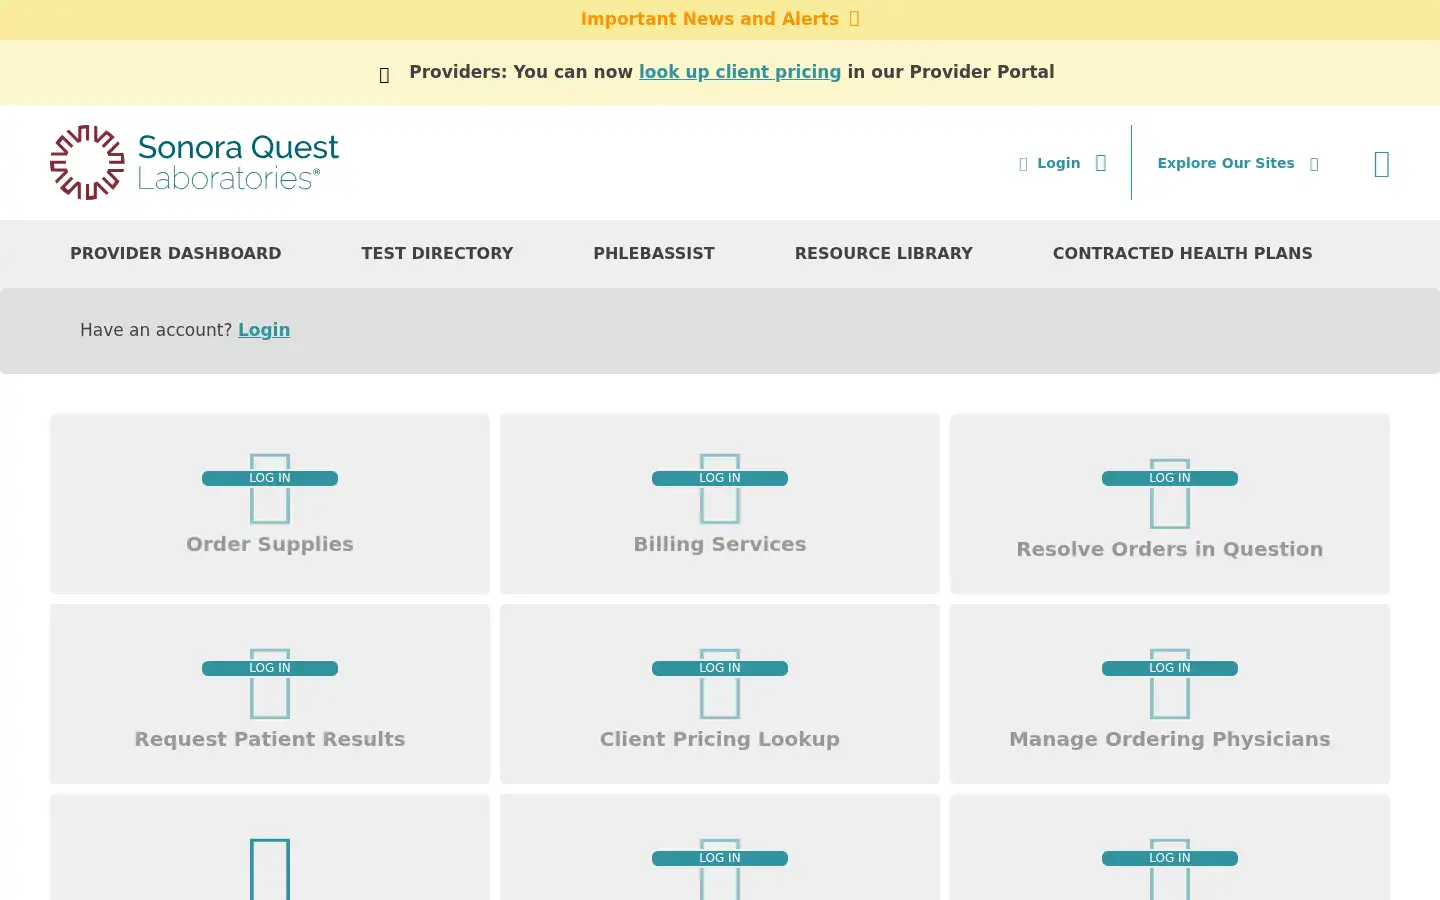Expand the Important News and Alerts banner
The image size is (1440, 900).
click(x=720, y=19)
